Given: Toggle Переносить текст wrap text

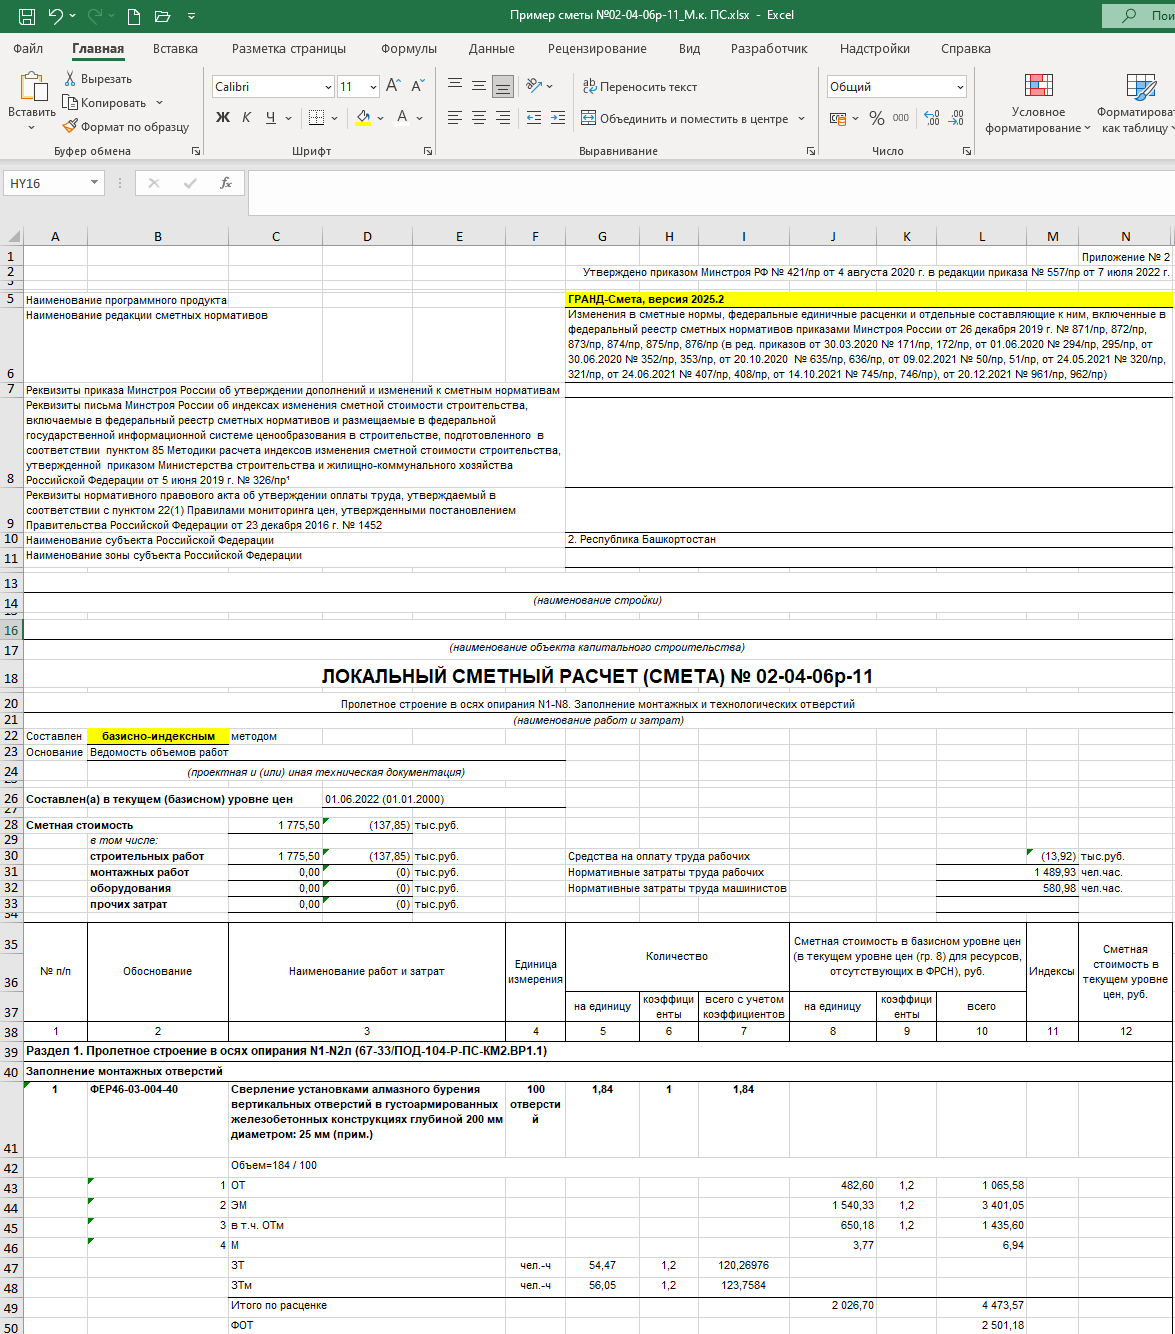Looking at the screenshot, I should coord(639,87).
